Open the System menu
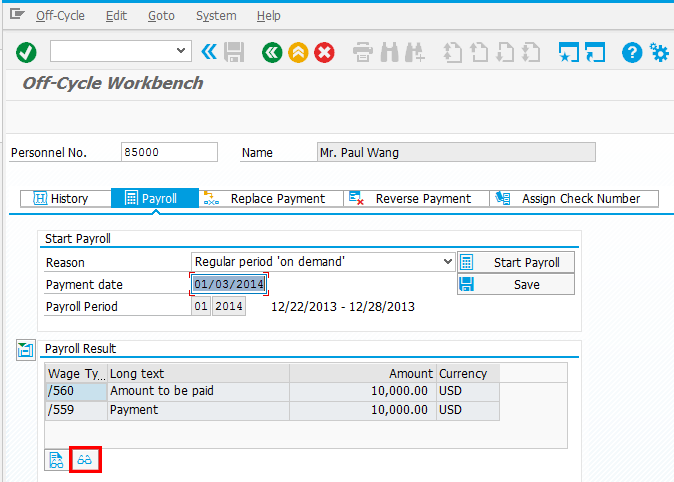 coord(216,16)
